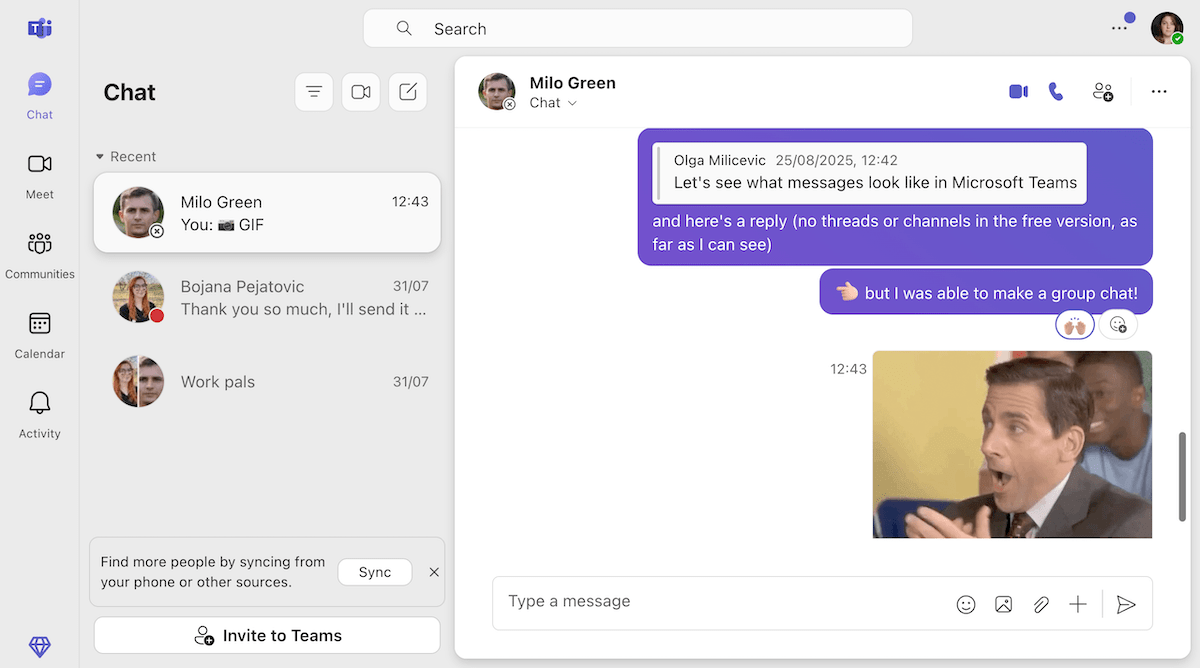Open more compose actions plus icon
This screenshot has height=668, width=1200.
click(x=1078, y=604)
